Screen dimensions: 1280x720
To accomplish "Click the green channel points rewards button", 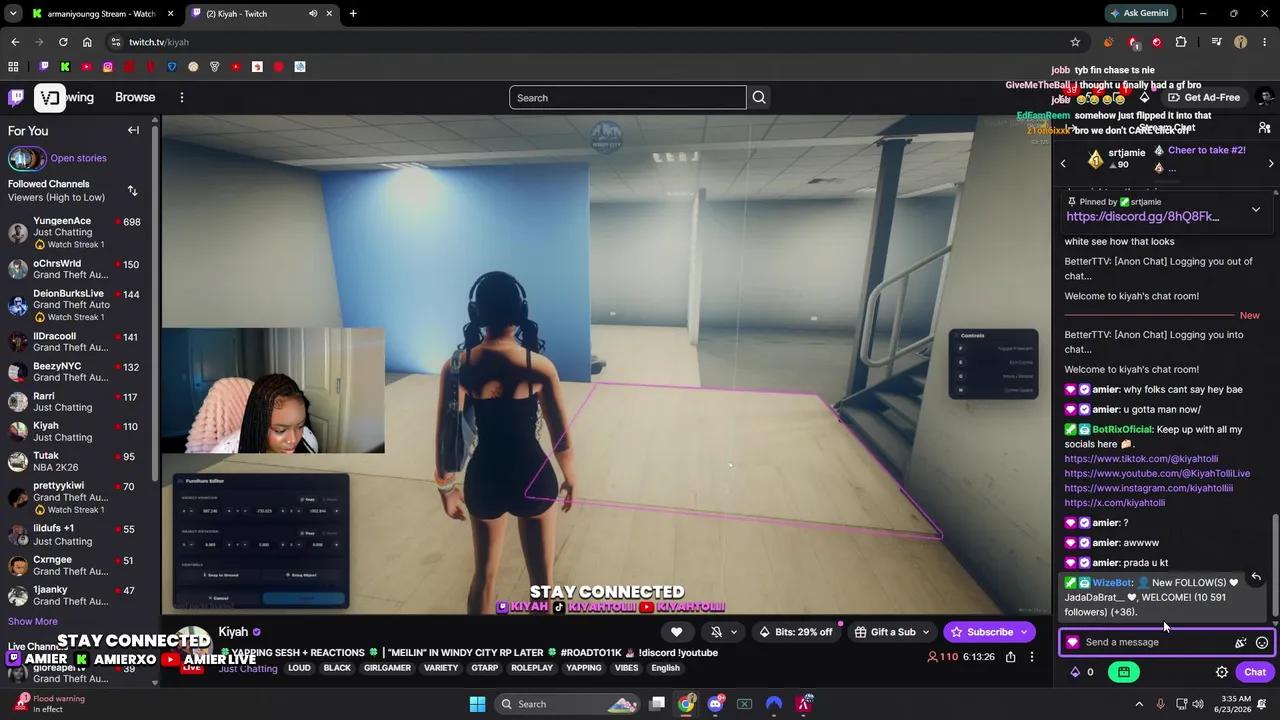I will click(x=1123, y=672).
